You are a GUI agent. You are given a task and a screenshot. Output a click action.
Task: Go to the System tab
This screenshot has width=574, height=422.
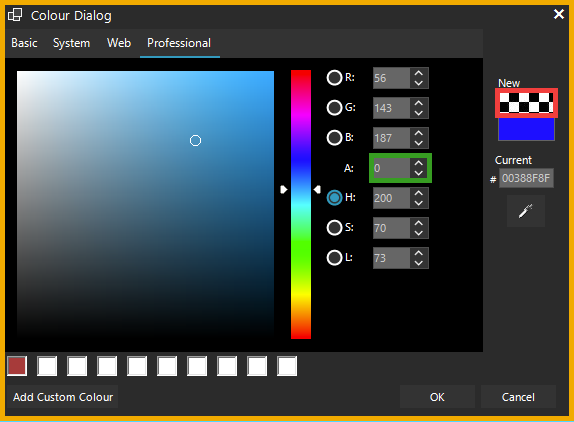71,43
